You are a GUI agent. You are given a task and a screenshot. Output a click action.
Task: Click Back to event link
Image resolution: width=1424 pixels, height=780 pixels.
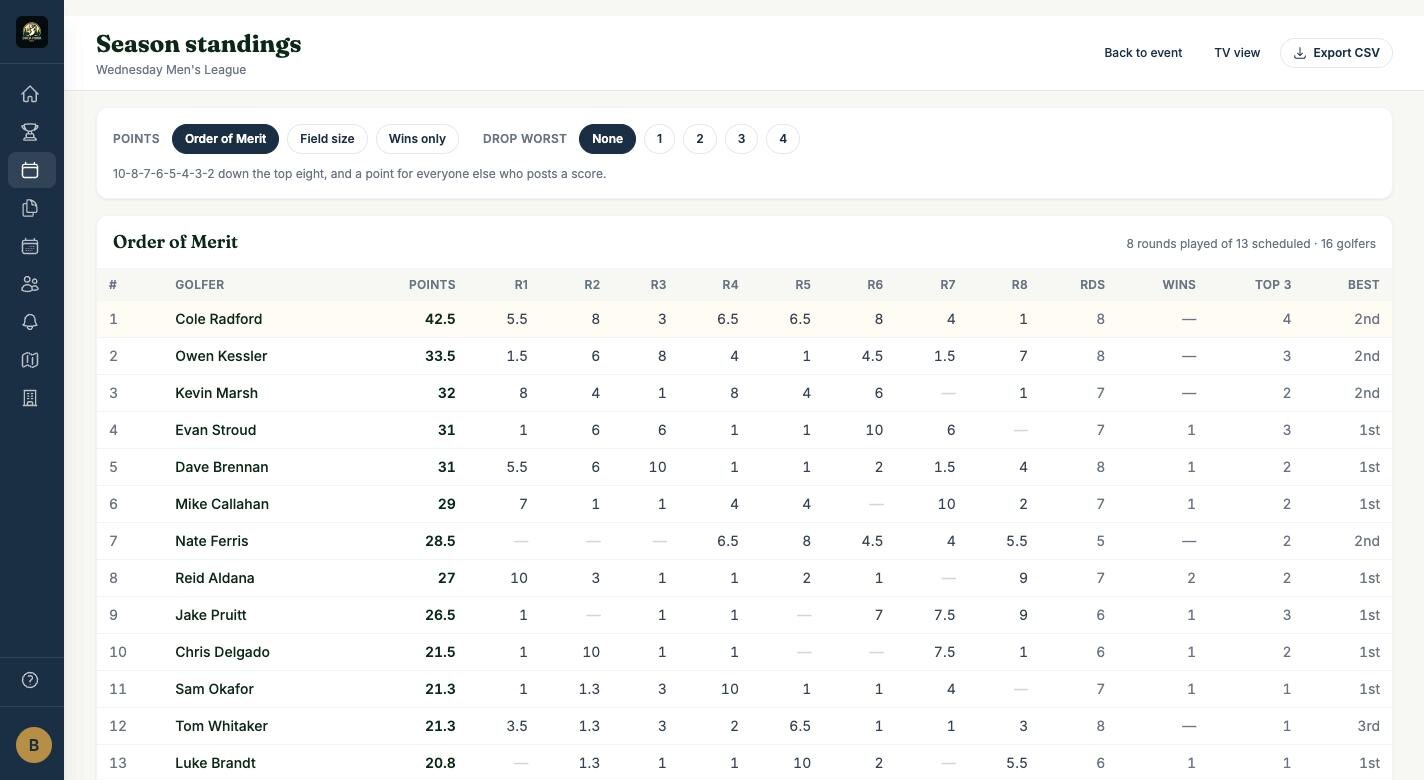(1143, 53)
